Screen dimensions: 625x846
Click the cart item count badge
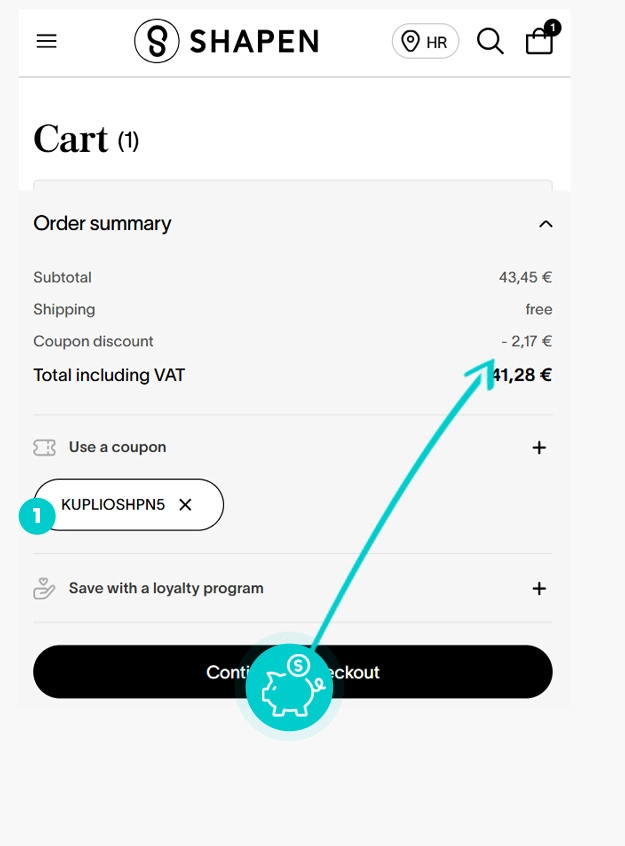(x=552, y=27)
